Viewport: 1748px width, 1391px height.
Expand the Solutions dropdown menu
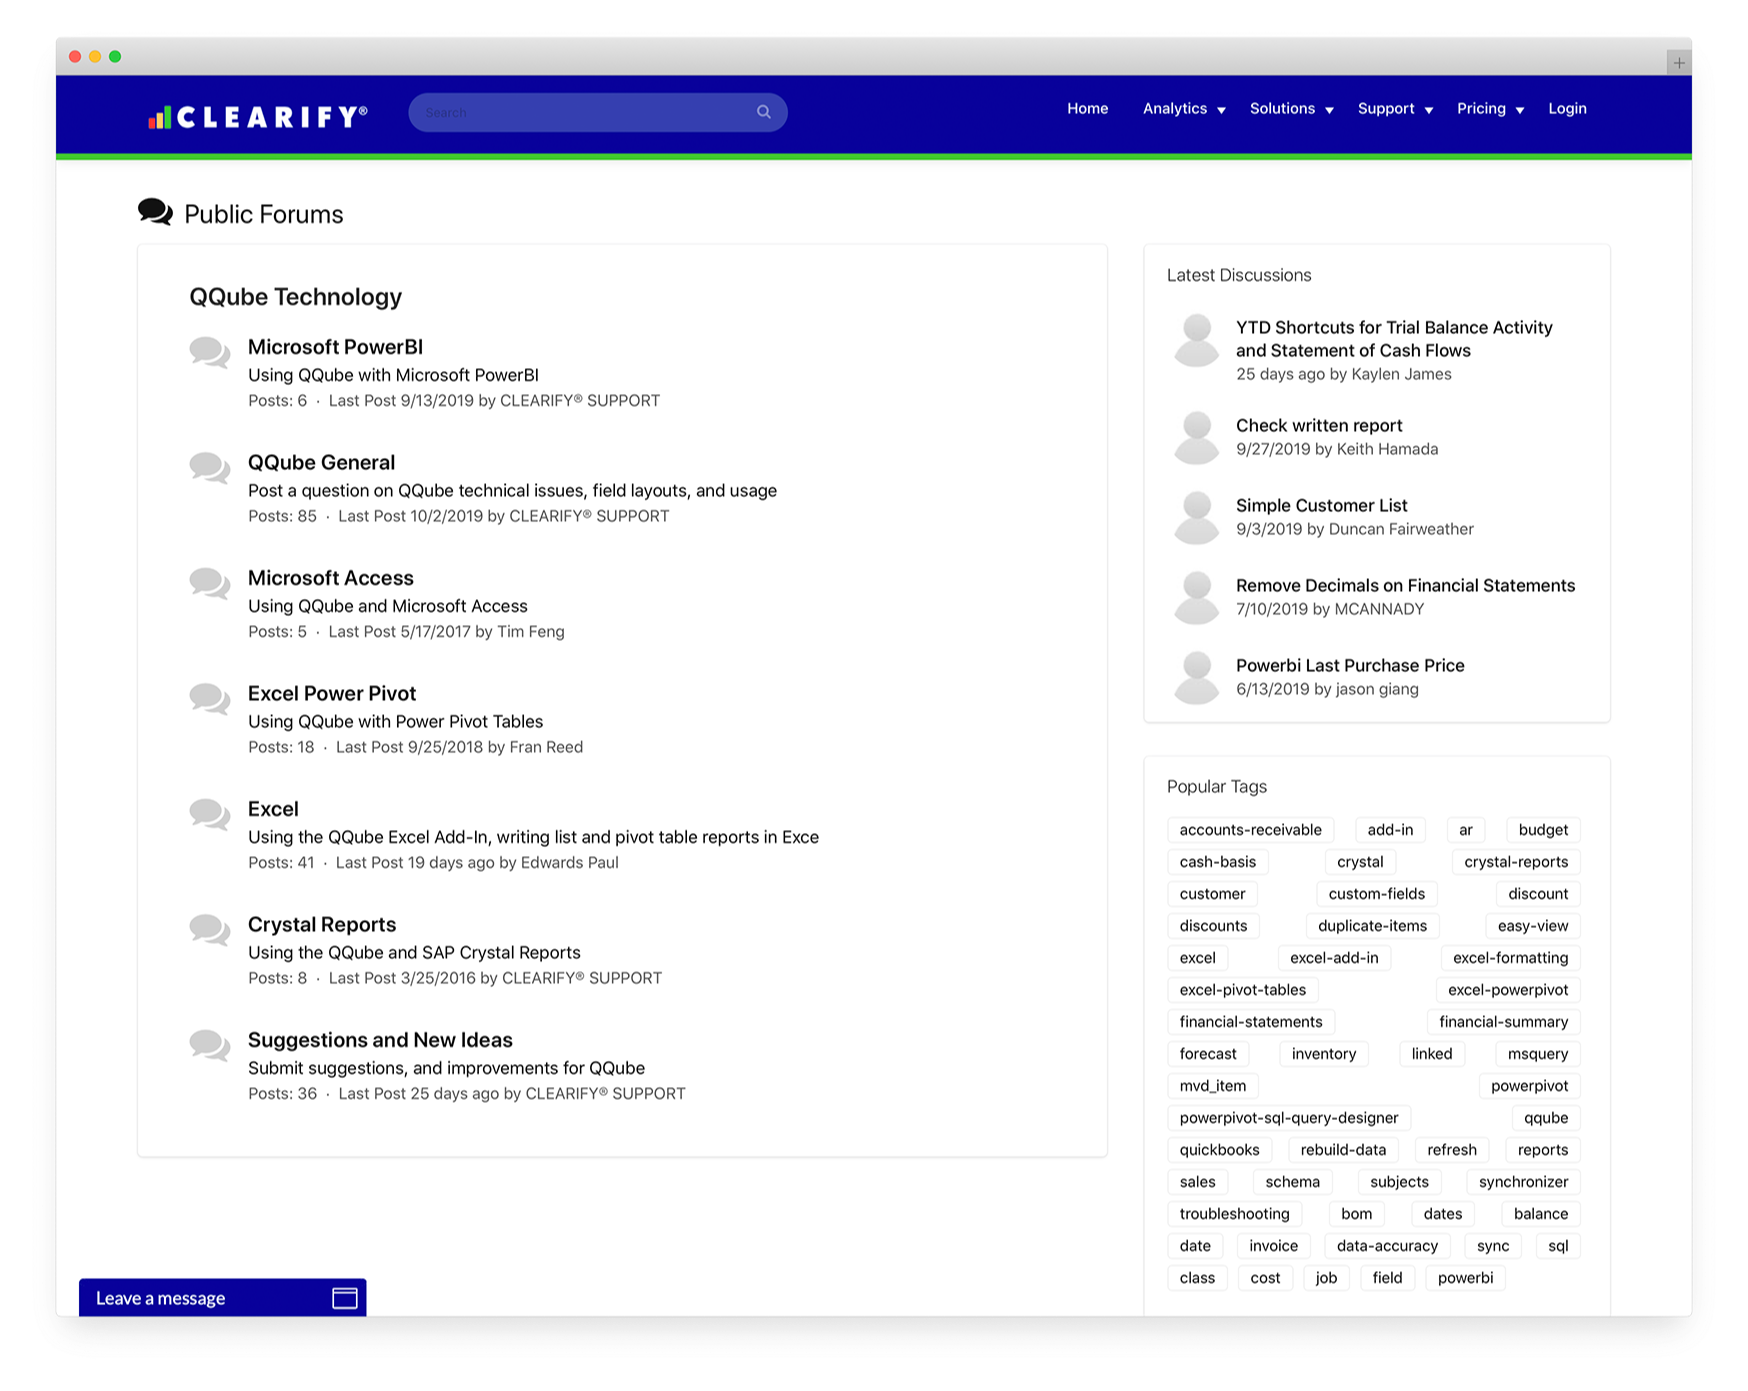click(x=1291, y=109)
